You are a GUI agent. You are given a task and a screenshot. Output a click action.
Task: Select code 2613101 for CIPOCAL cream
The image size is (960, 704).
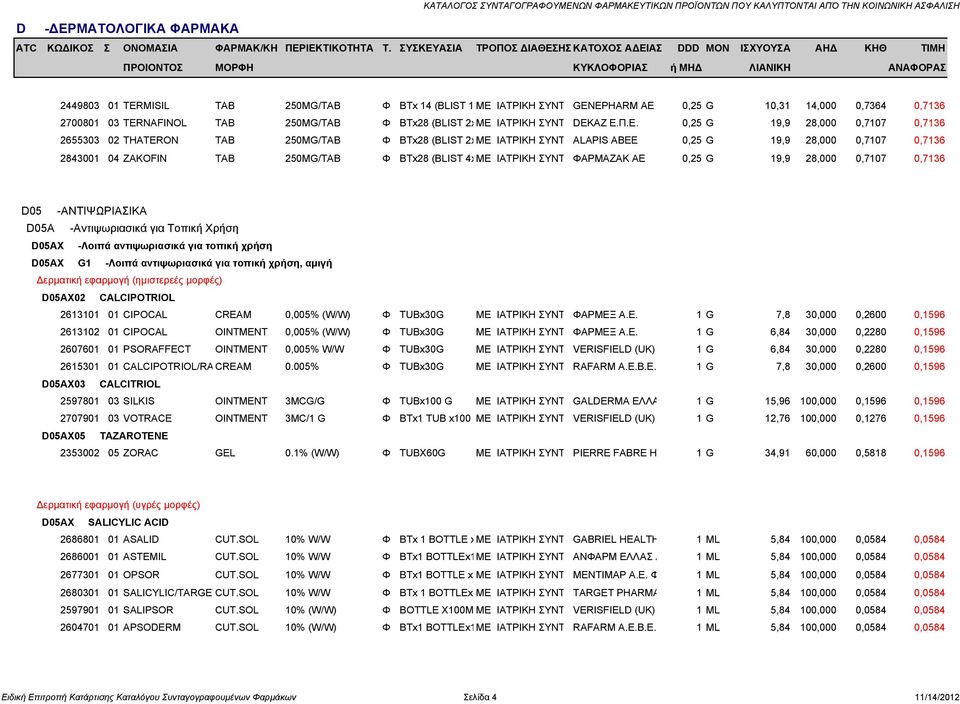[80, 315]
